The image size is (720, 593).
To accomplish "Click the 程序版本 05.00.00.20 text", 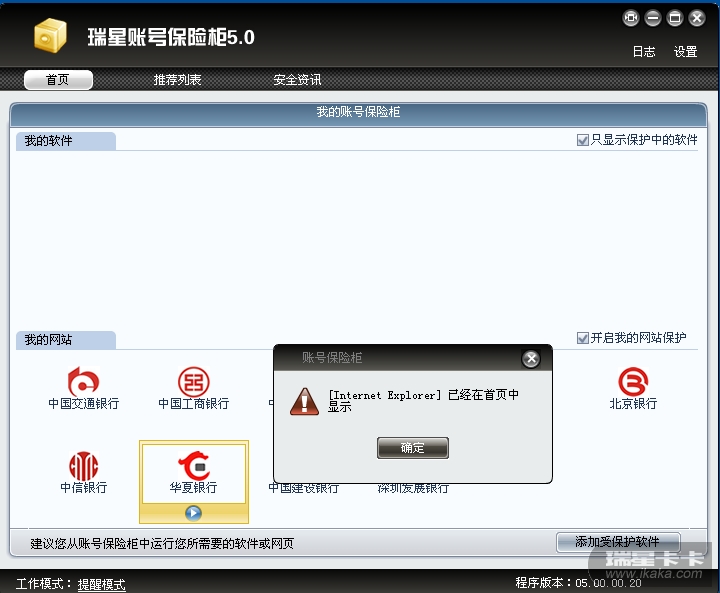I will click(579, 583).
